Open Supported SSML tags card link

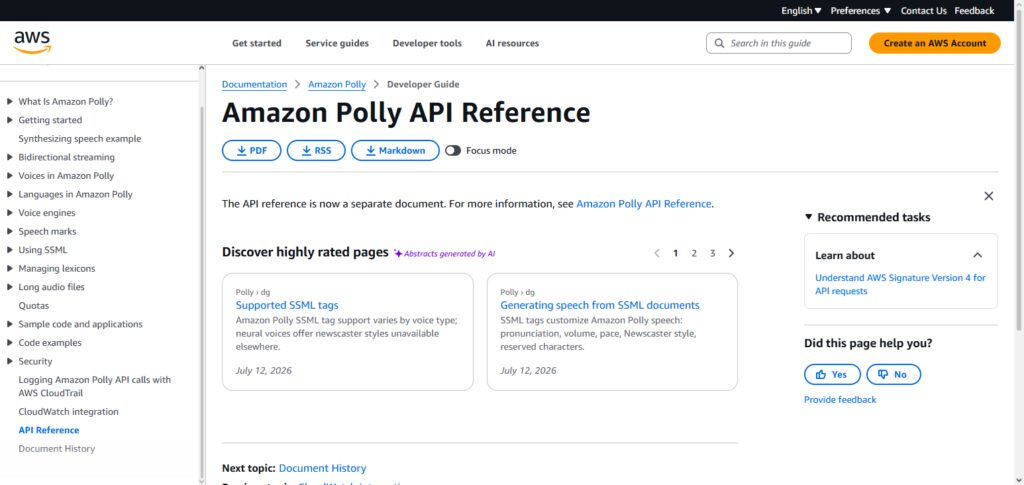[287, 305]
